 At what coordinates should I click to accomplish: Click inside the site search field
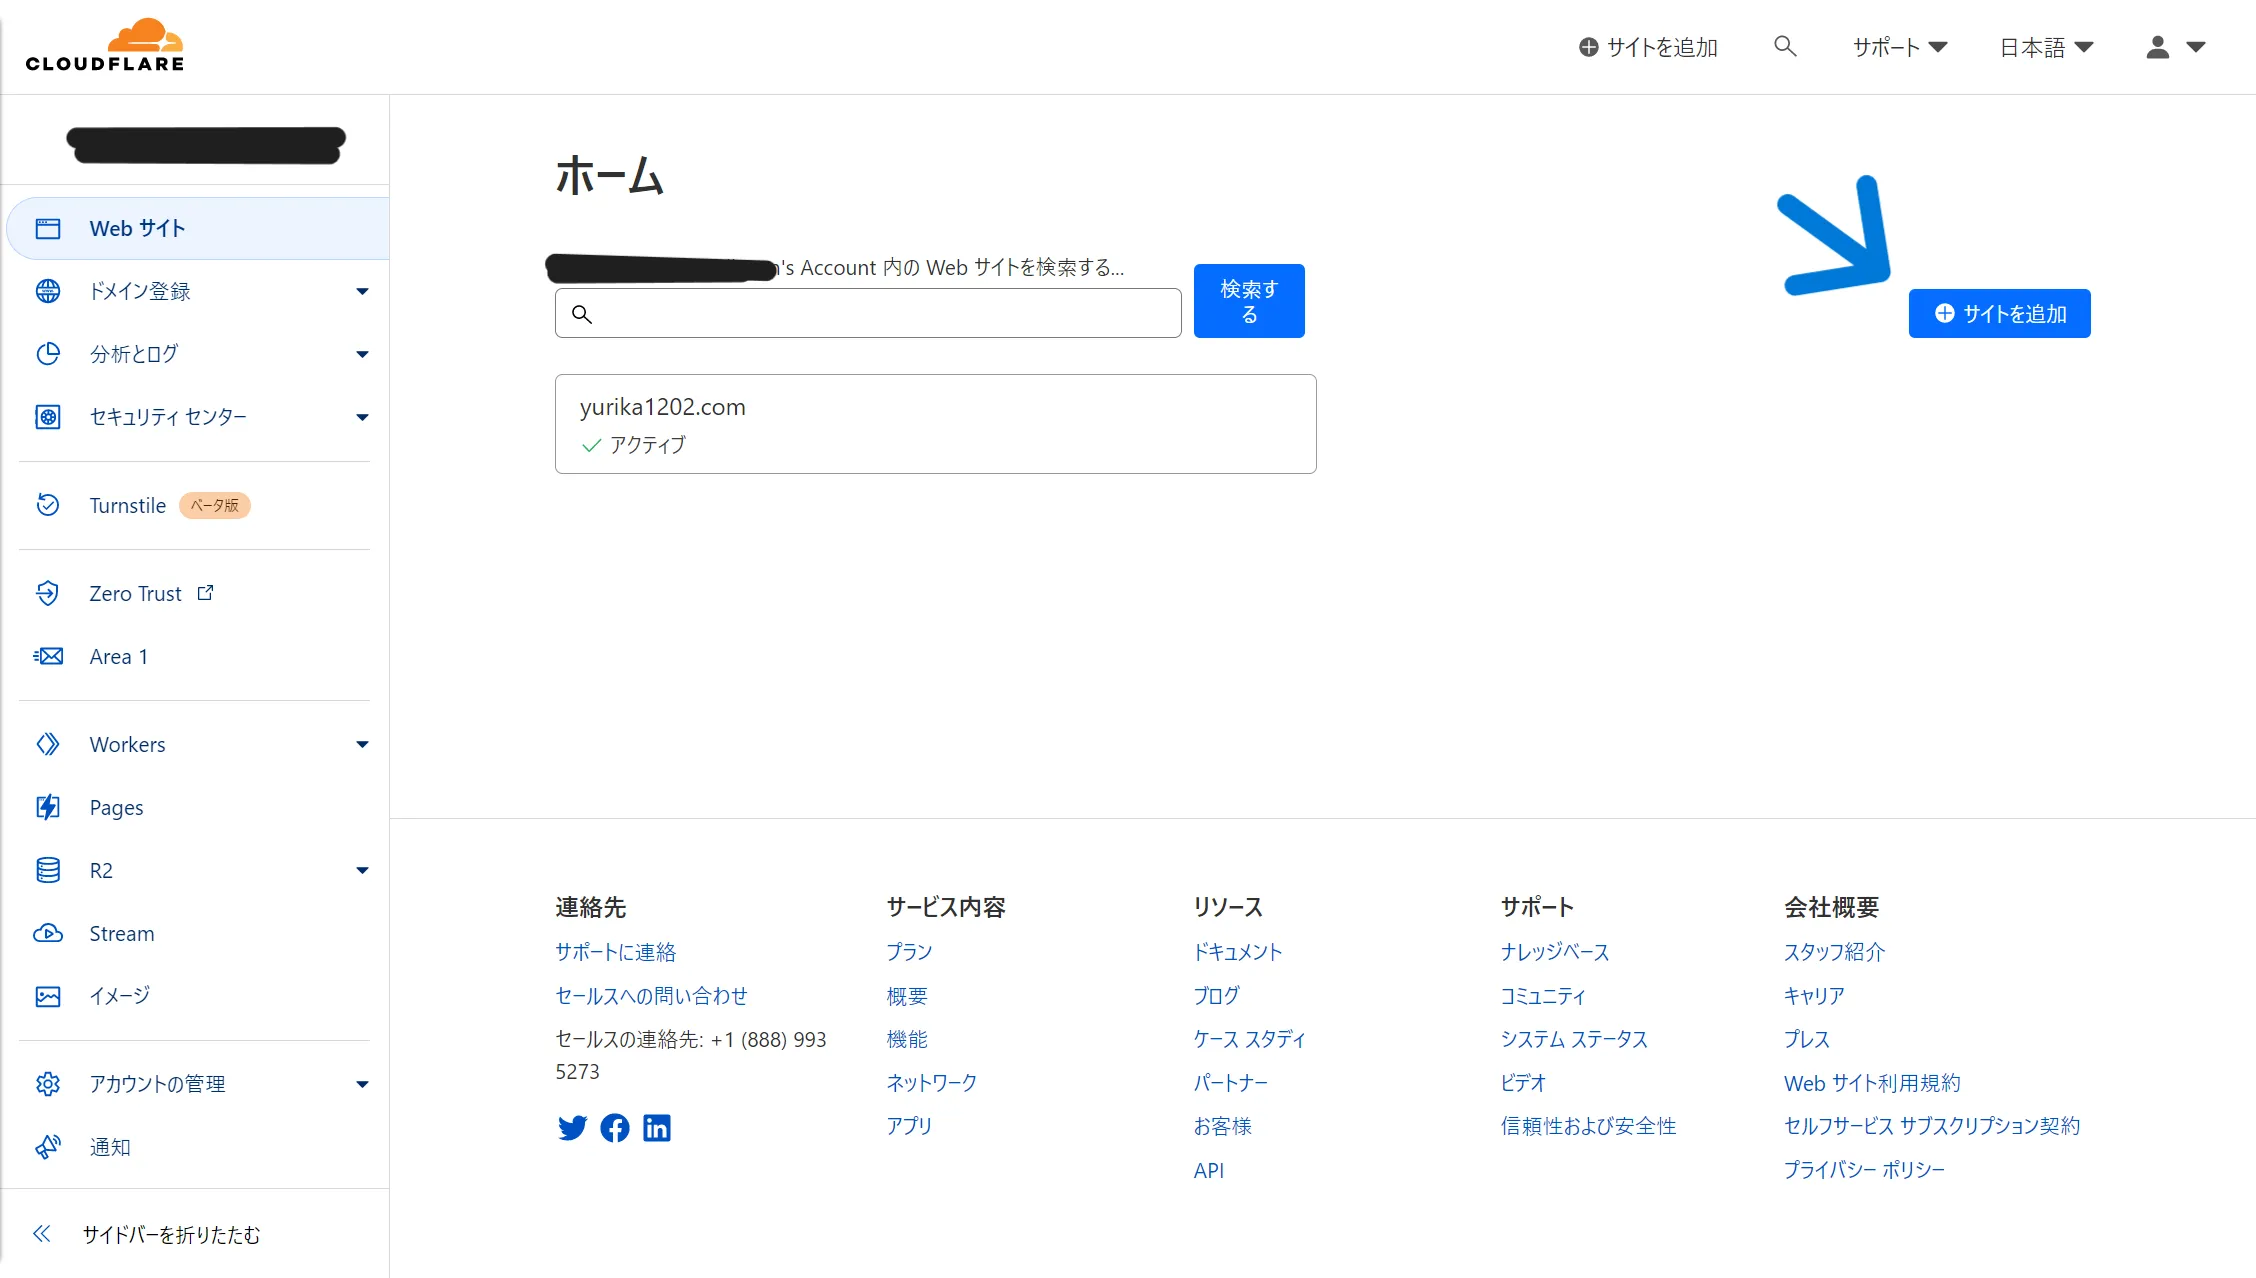866,313
